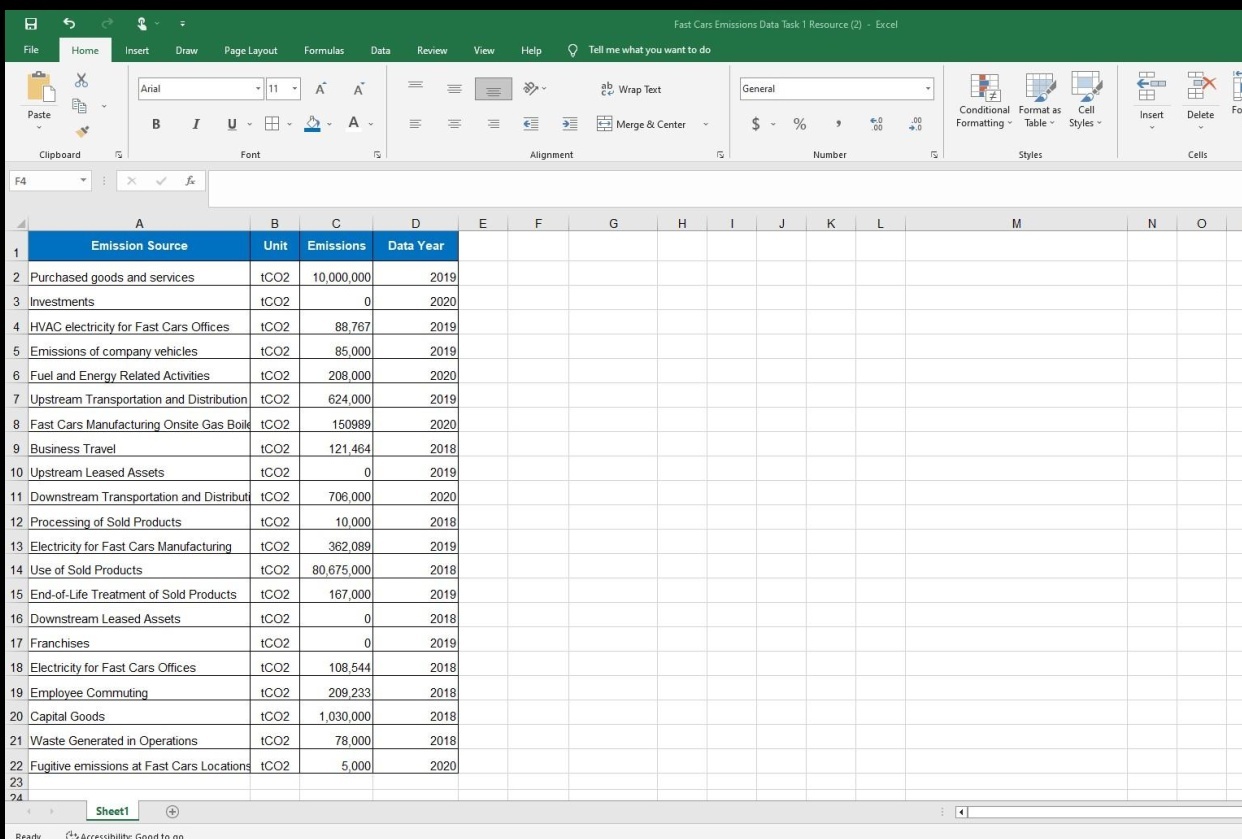Click the Undo arrow icon
This screenshot has width=1242, height=839.
71,23
